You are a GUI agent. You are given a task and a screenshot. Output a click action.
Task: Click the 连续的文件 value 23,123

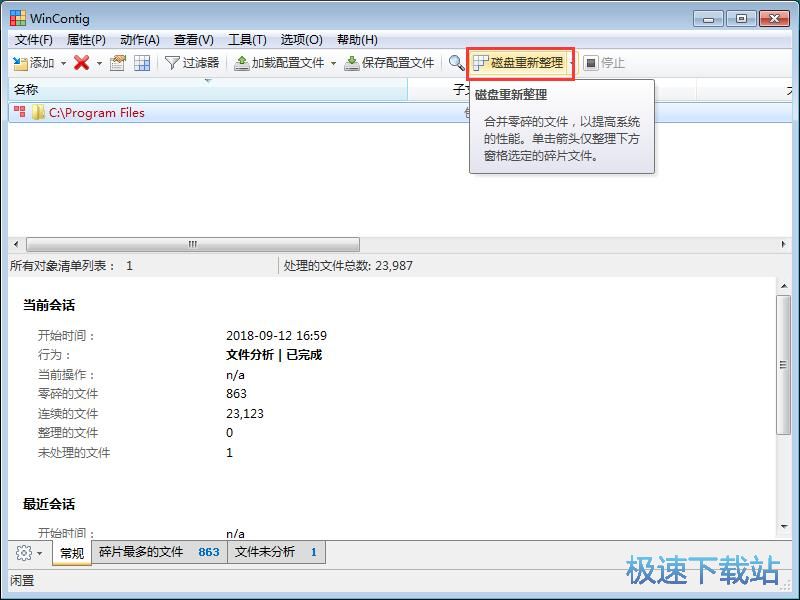[x=245, y=413]
